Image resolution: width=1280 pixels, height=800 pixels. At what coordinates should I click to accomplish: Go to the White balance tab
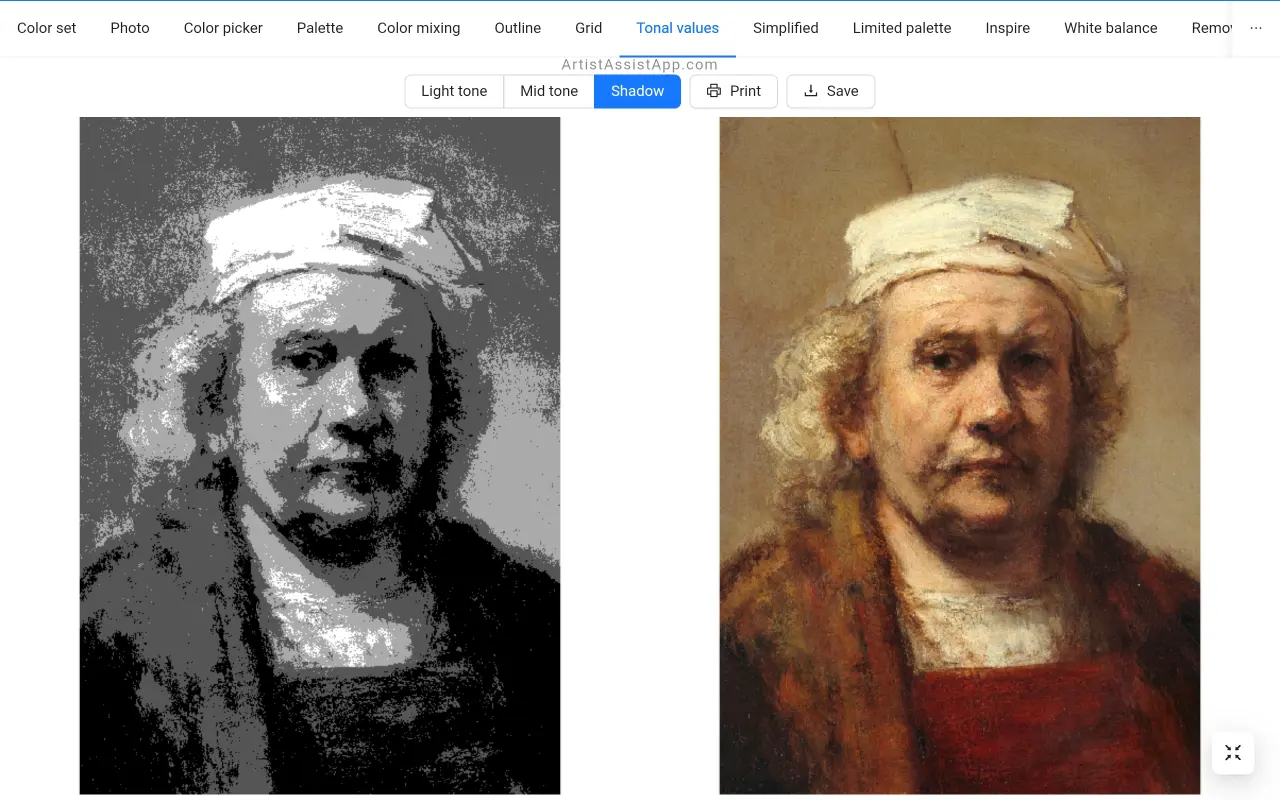point(1111,28)
